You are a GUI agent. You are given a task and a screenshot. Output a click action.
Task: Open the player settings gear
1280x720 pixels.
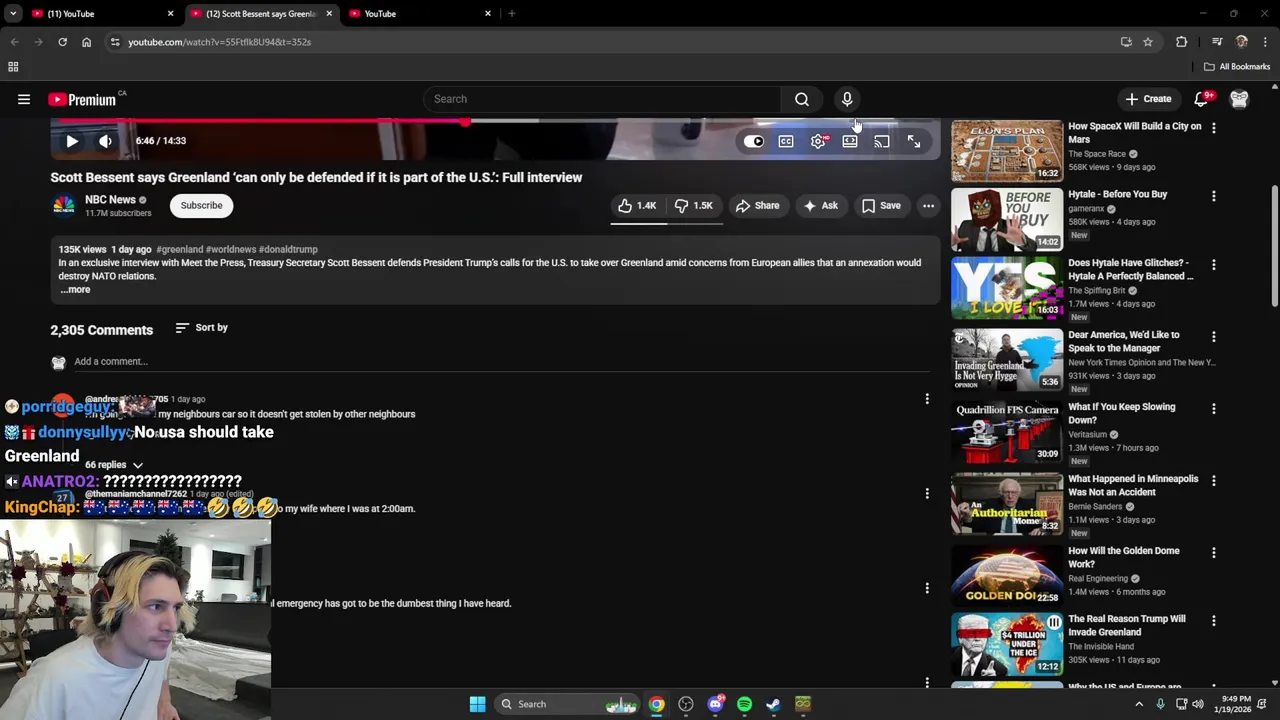point(818,142)
